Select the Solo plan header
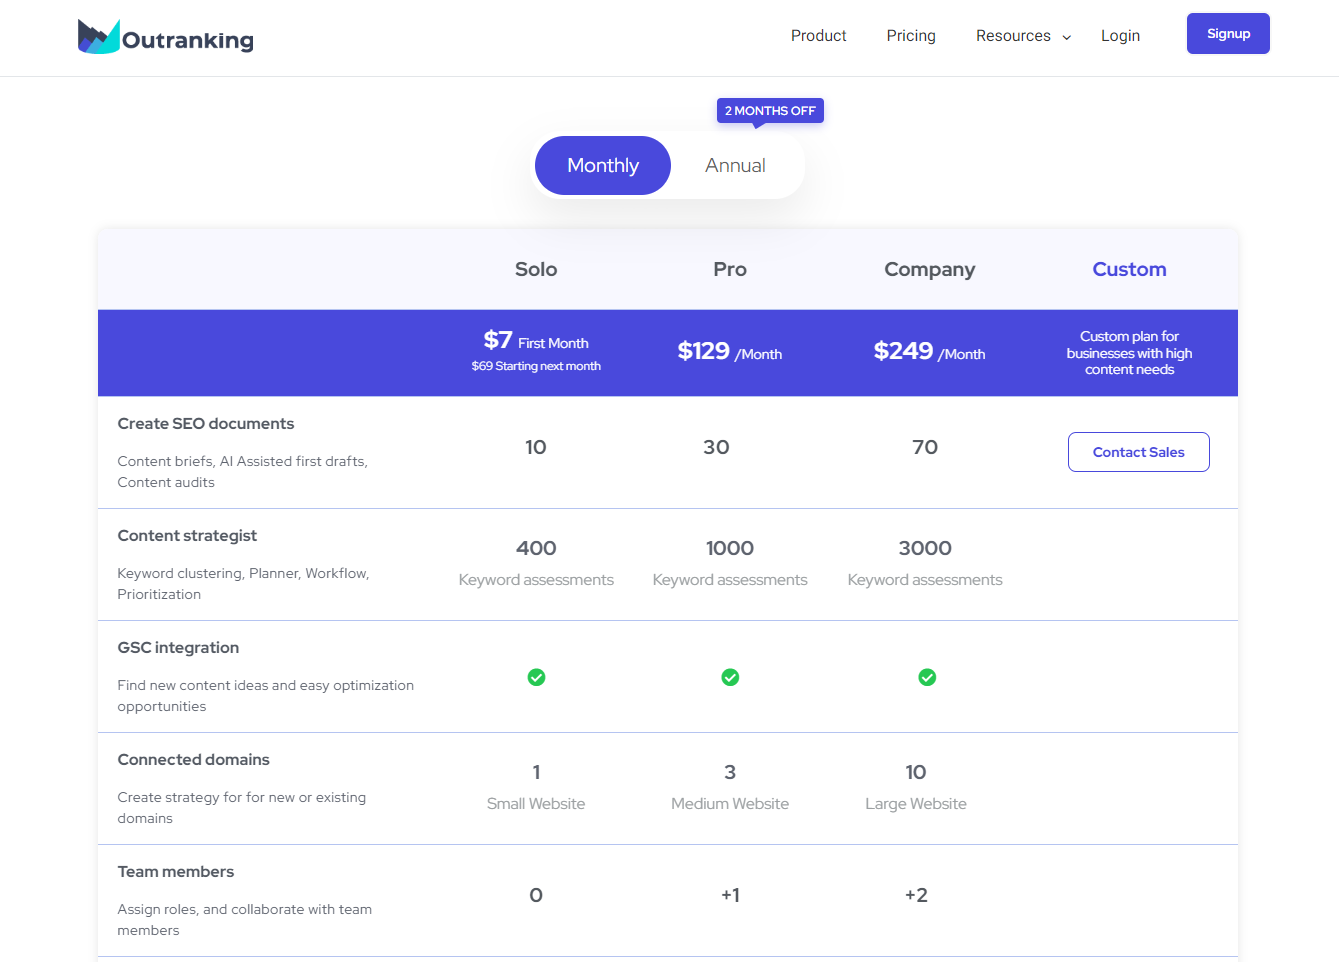The height and width of the screenshot is (962, 1339). pos(536,269)
